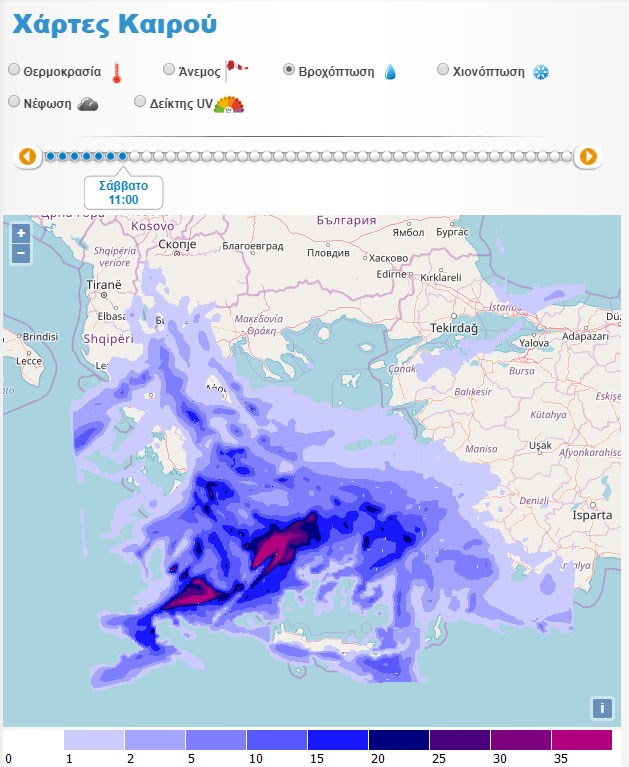Click the 35 mm magenta legend swatch
The image size is (629, 767).
point(582,740)
